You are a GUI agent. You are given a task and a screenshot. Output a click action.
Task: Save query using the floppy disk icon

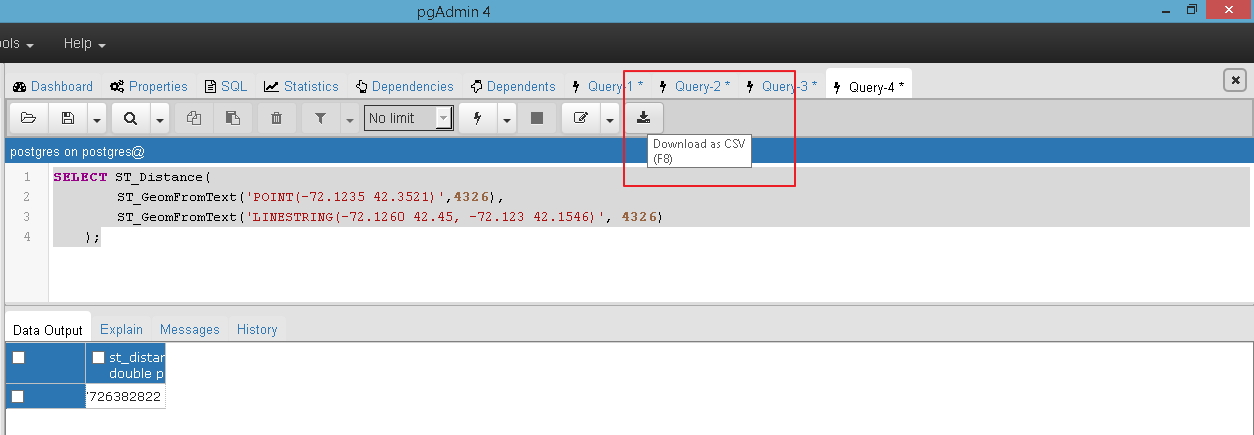[68, 118]
